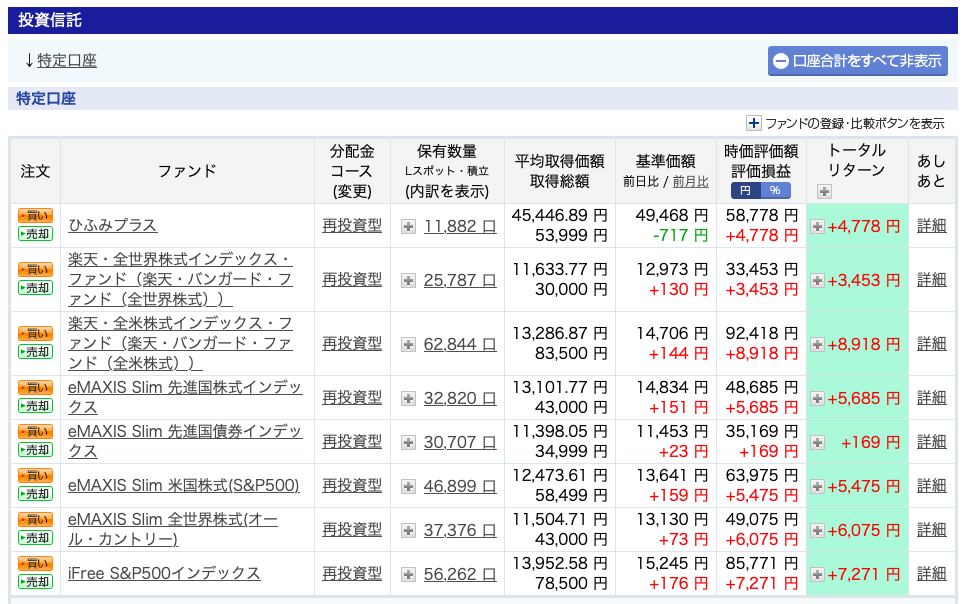Expand holdings breakdown for 56,262 口

point(408,575)
